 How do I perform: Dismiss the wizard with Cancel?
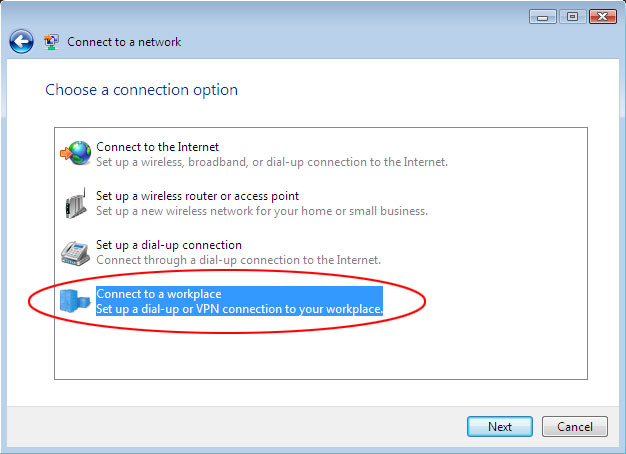574,426
